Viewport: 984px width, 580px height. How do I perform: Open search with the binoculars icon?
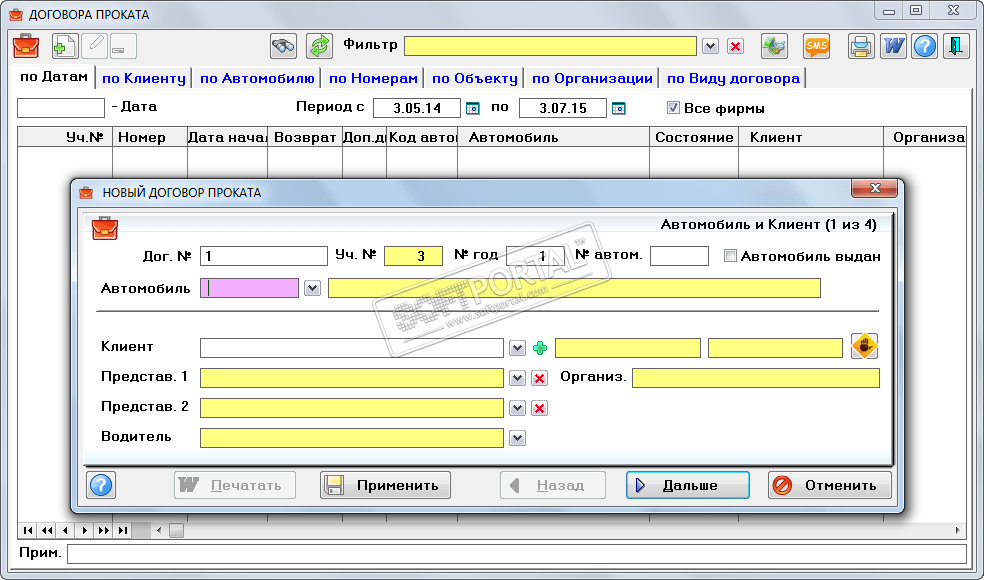pyautogui.click(x=284, y=46)
